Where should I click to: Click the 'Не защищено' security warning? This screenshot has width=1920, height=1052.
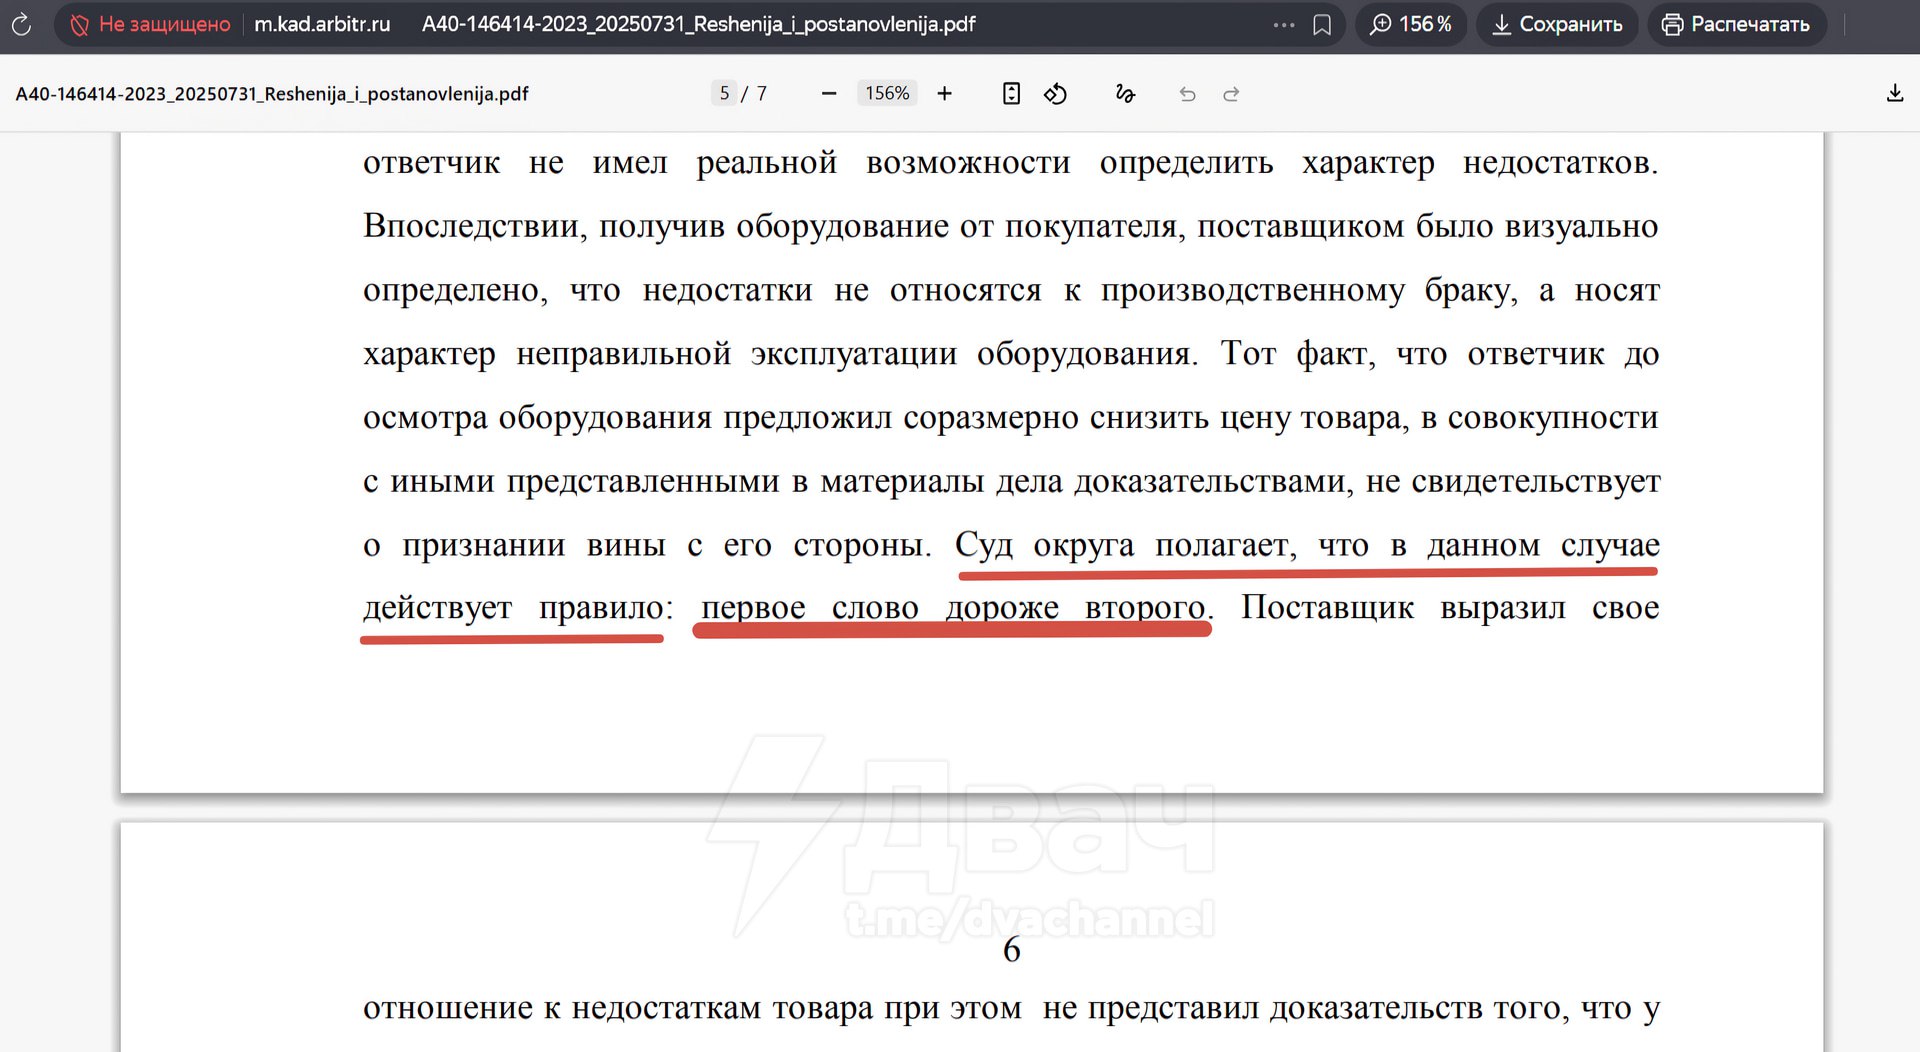pyautogui.click(x=150, y=25)
